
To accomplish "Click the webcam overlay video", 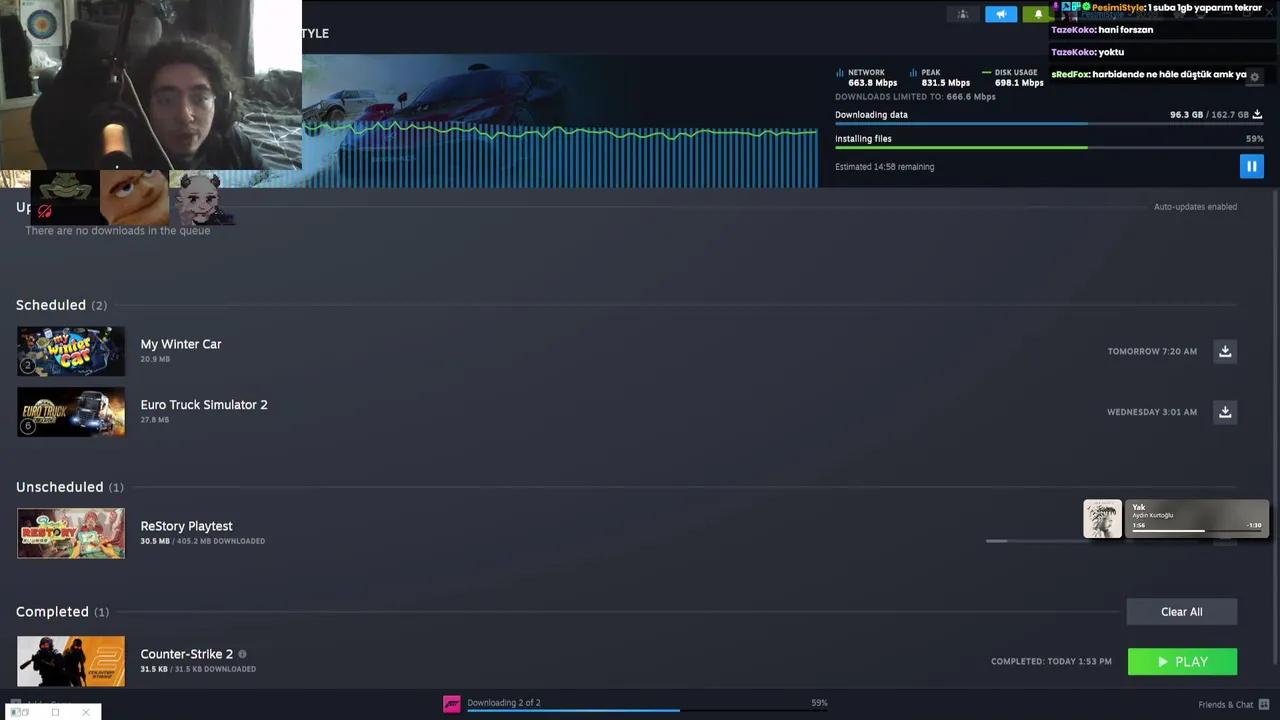I will point(150,85).
